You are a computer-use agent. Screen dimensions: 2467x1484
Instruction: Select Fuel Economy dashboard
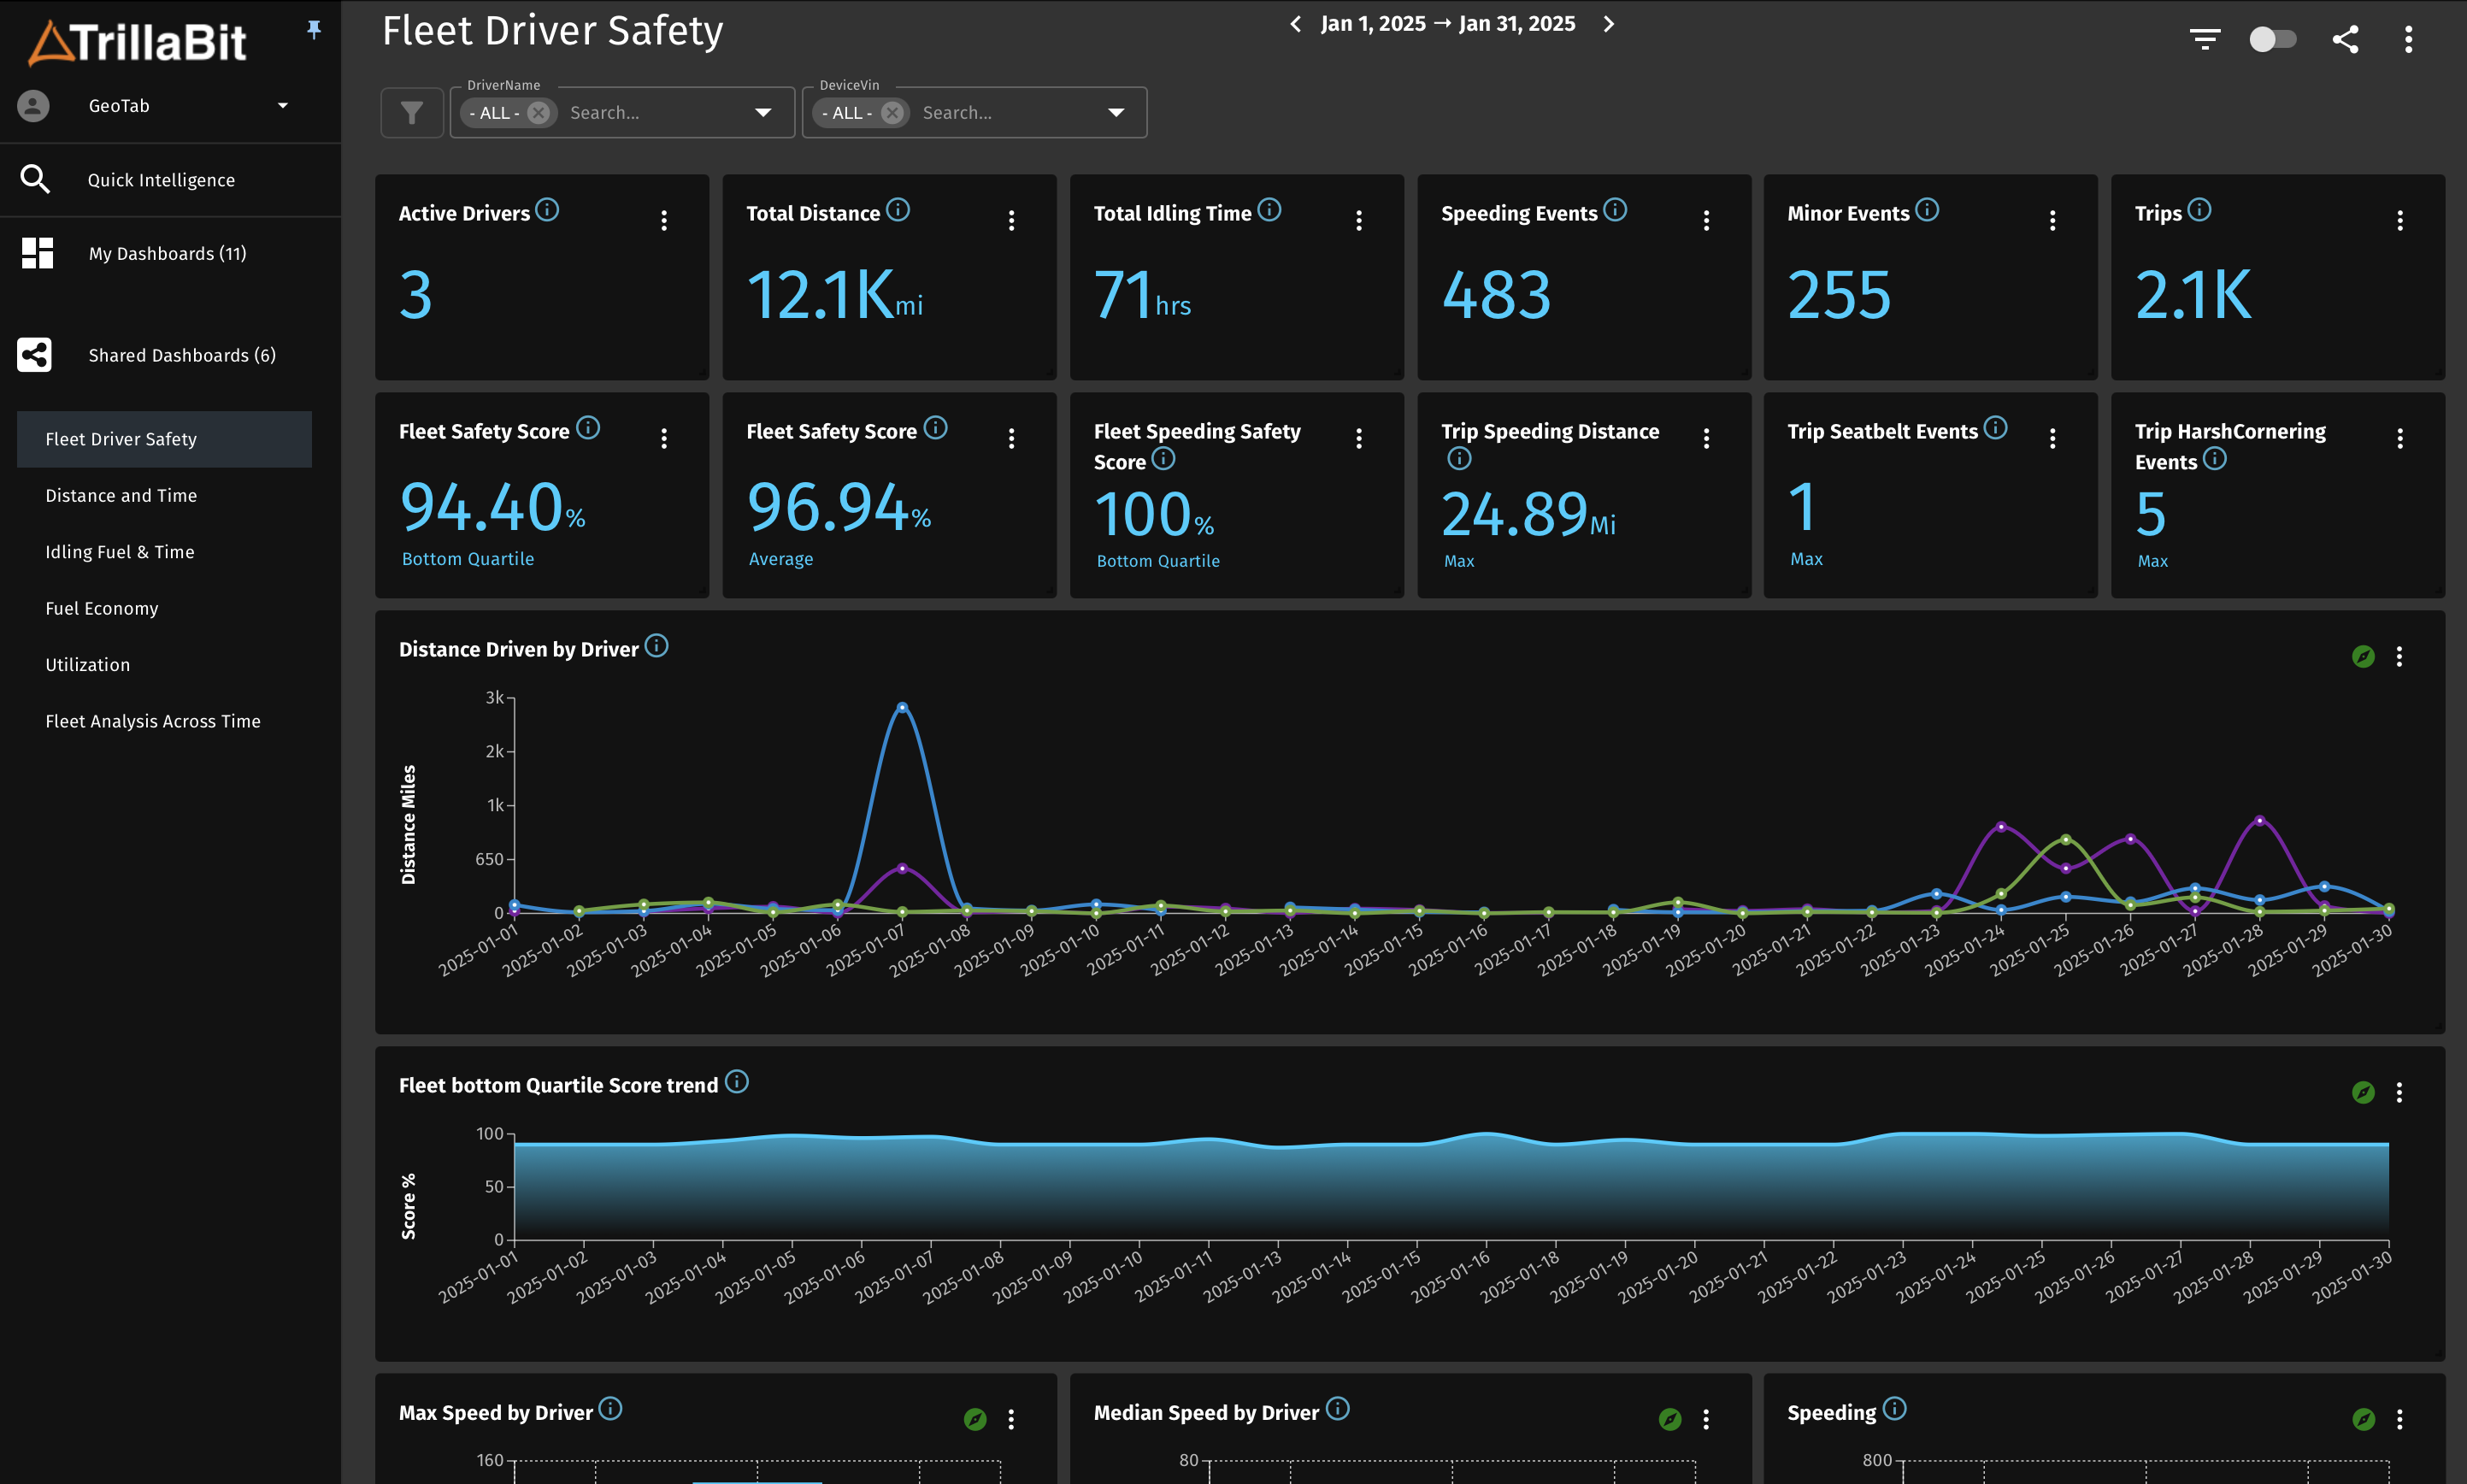(101, 608)
